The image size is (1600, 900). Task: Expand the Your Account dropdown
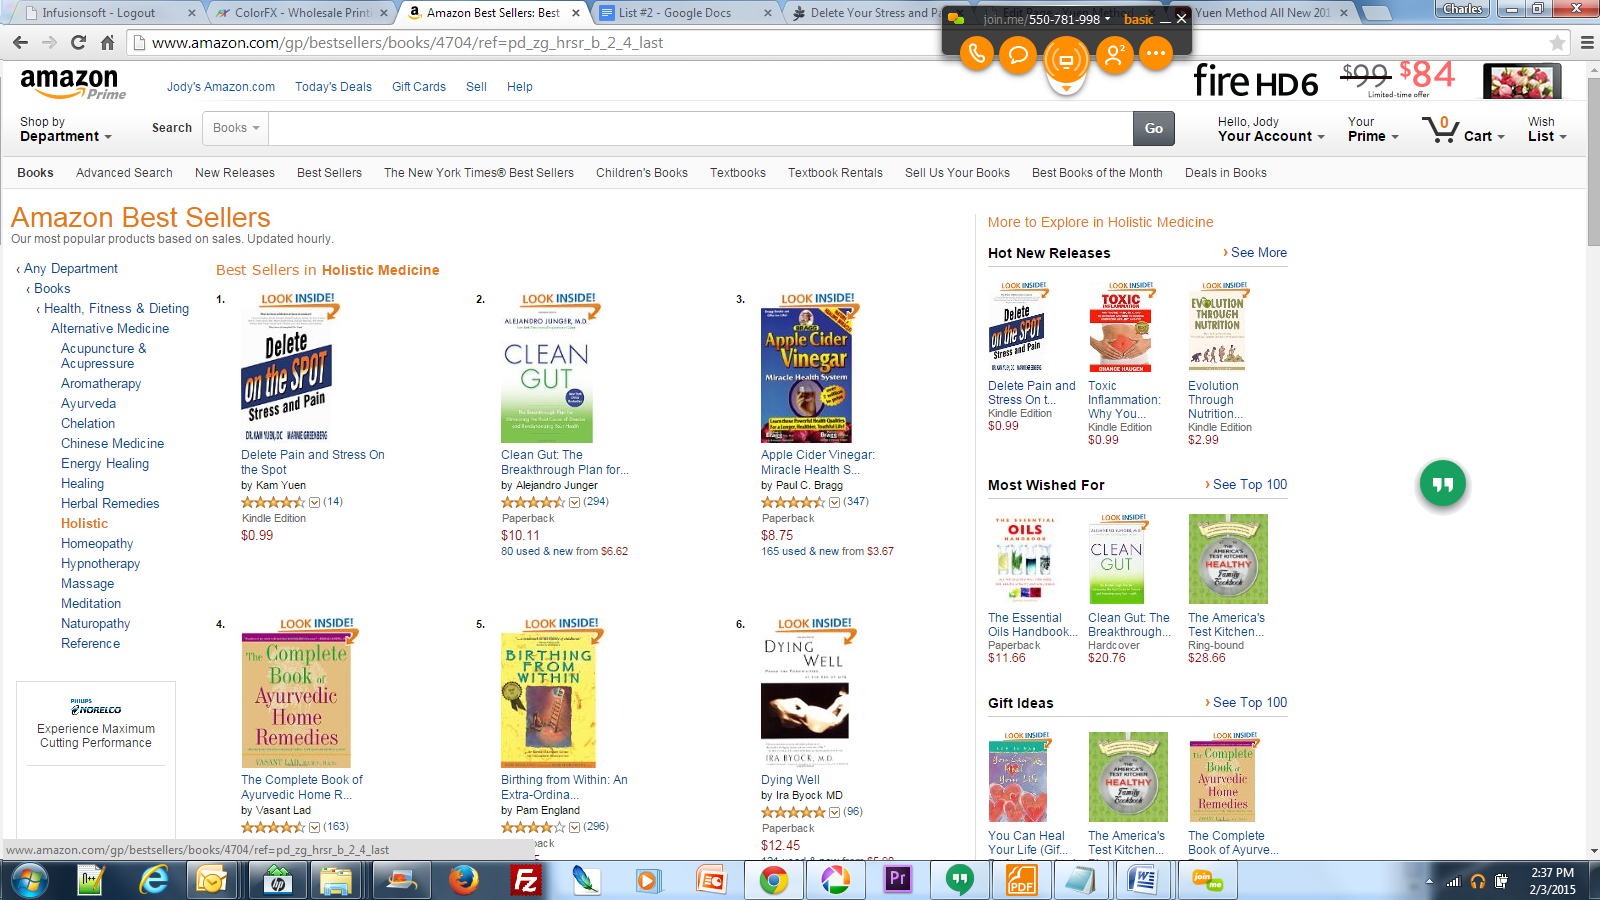click(1271, 129)
